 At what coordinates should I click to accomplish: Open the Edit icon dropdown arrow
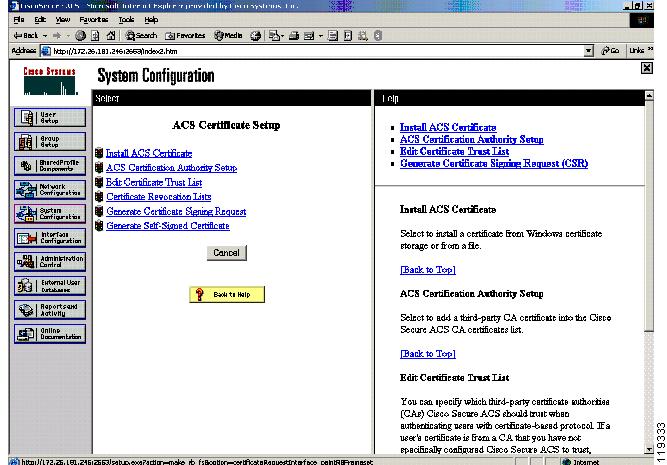click(321, 36)
